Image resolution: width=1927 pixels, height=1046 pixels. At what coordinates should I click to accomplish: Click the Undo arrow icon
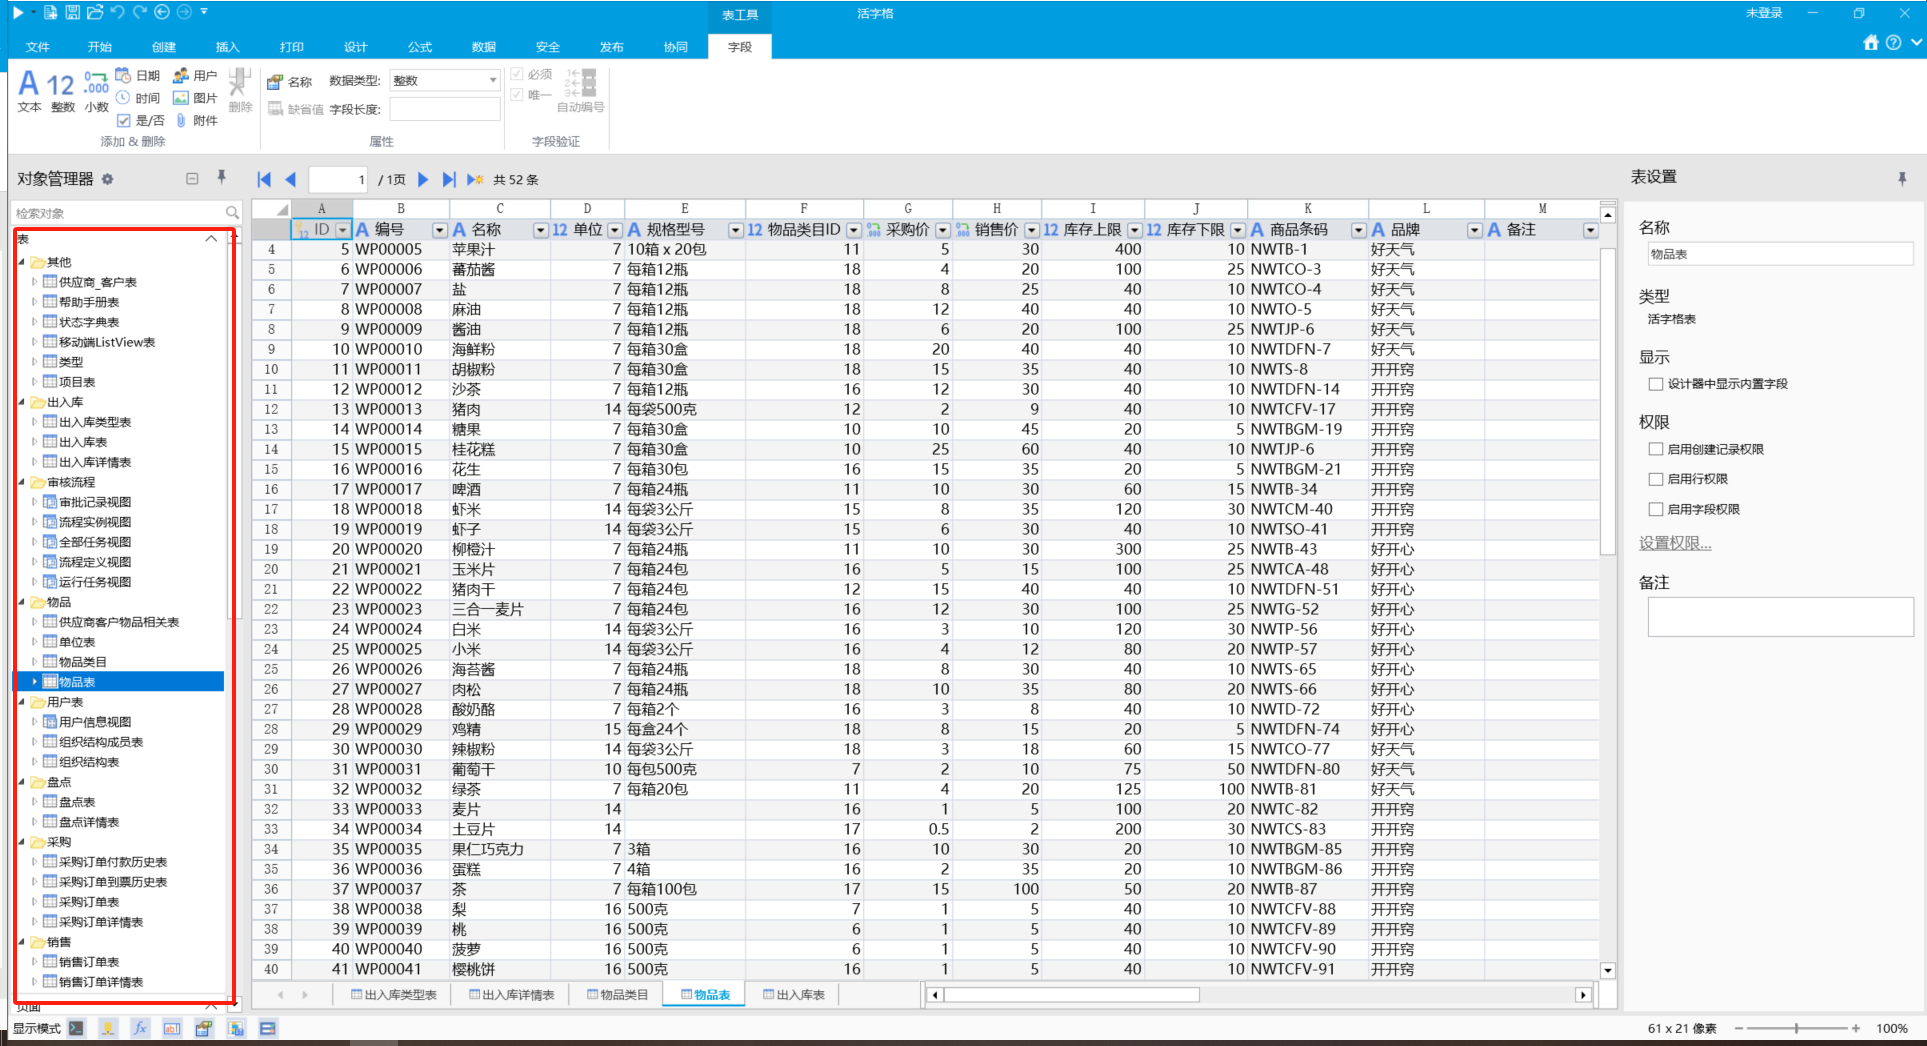117,13
